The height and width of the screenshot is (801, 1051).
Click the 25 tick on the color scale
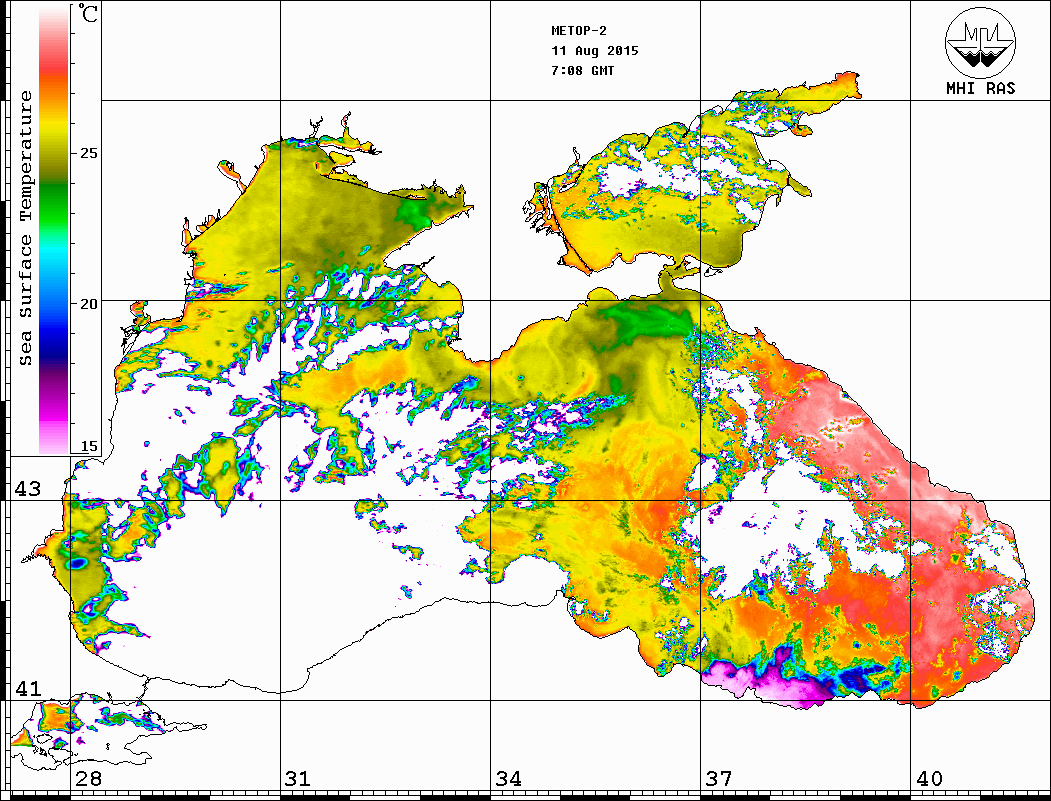click(88, 153)
